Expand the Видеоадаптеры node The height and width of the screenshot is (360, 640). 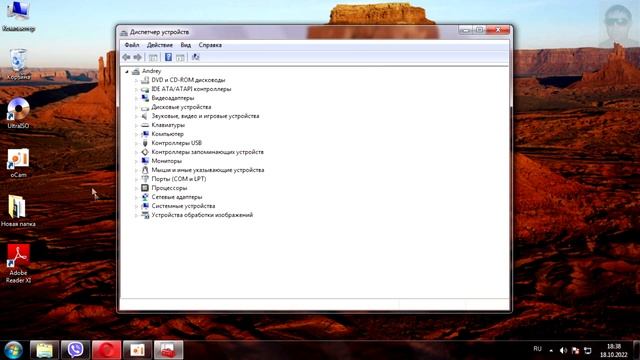click(x=136, y=98)
